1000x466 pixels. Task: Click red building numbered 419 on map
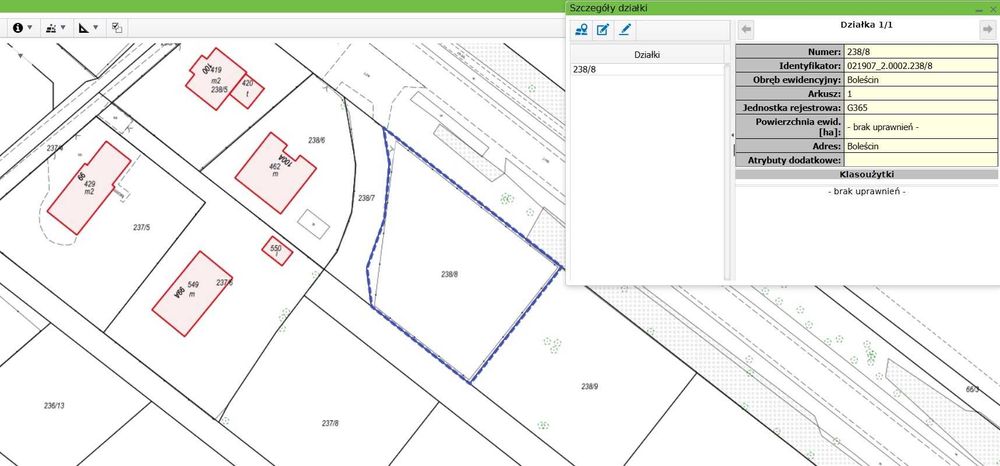(x=216, y=78)
